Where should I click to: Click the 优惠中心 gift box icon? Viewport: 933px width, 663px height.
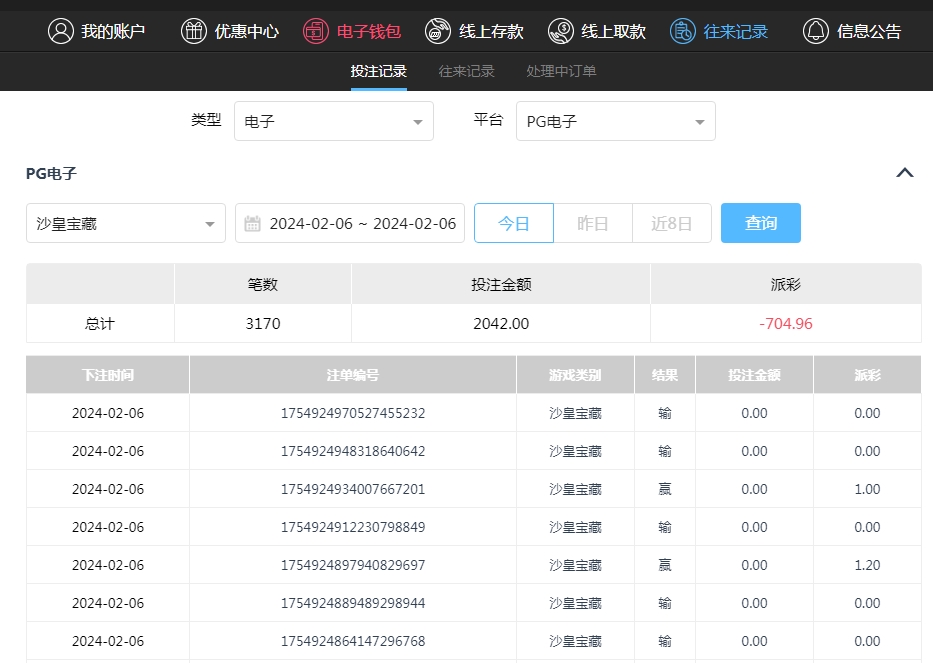pos(194,31)
